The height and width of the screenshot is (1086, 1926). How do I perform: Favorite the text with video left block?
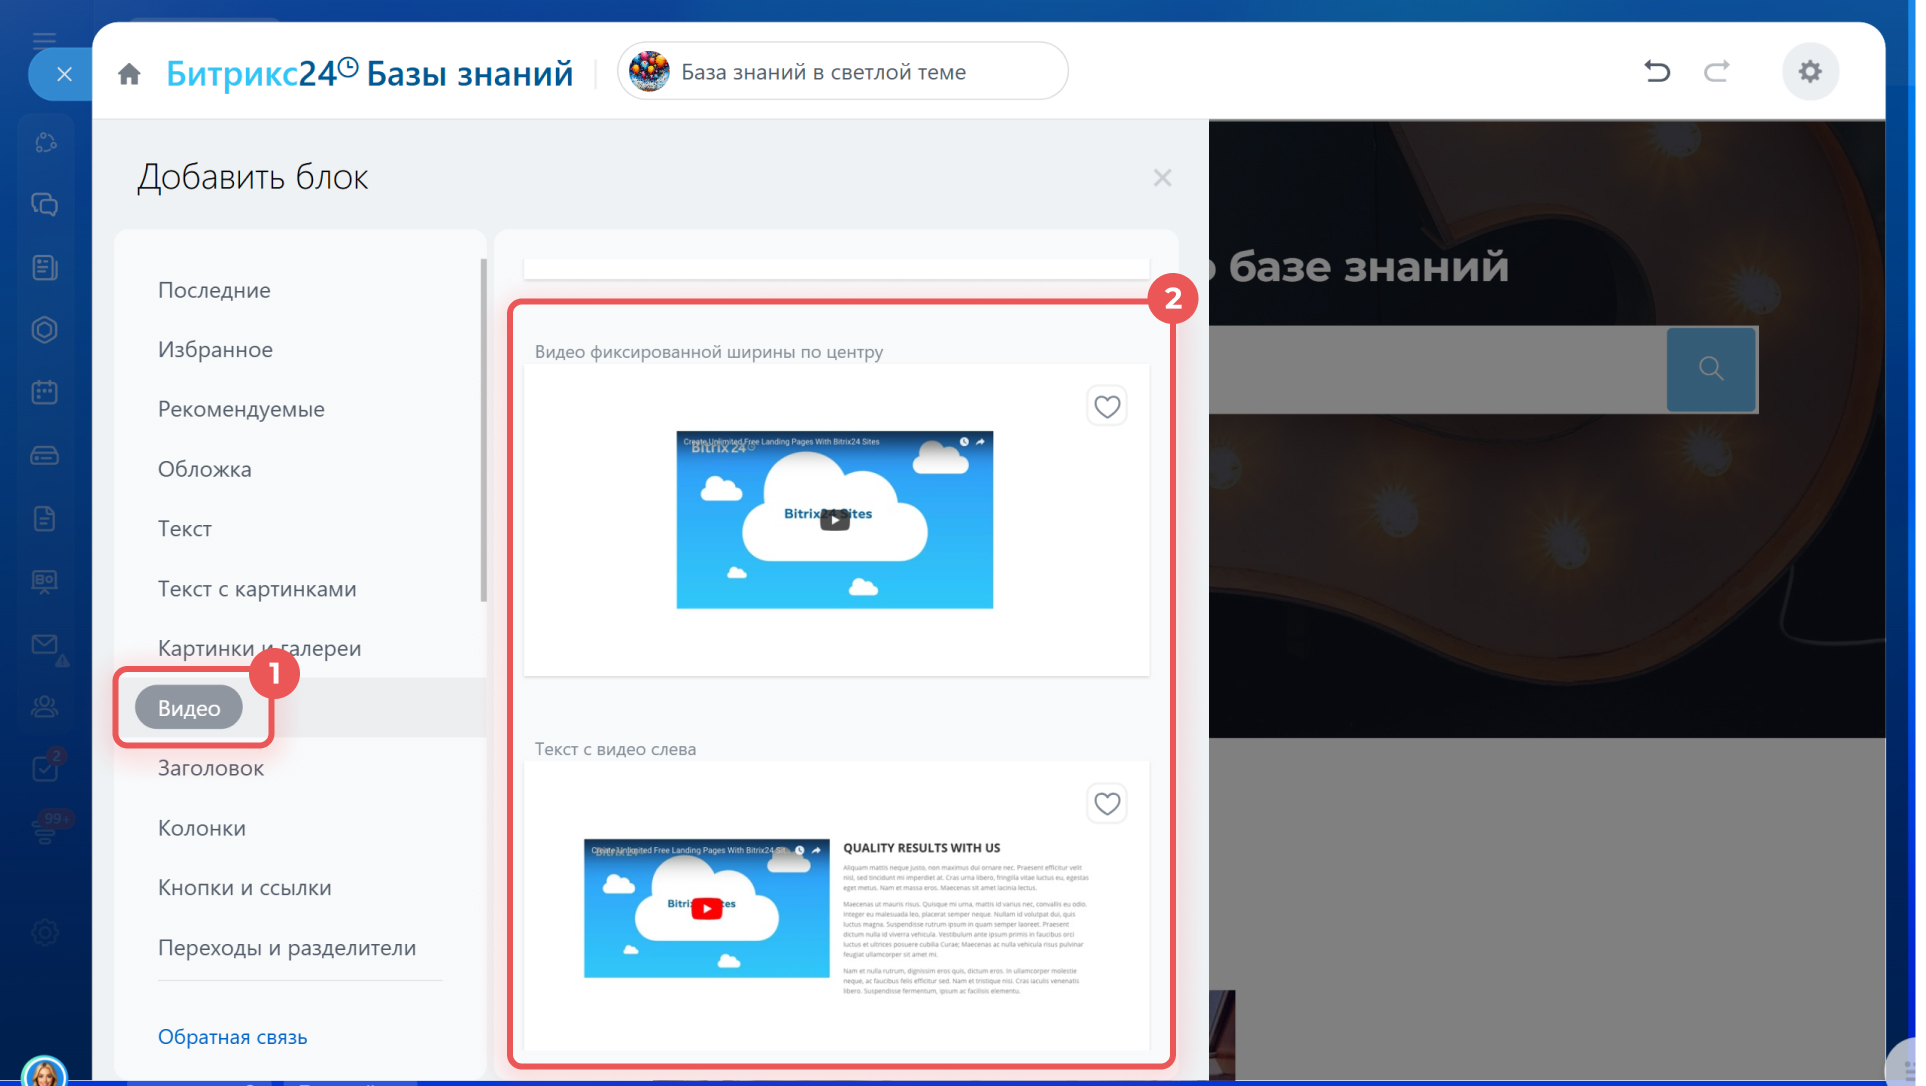pos(1107,804)
